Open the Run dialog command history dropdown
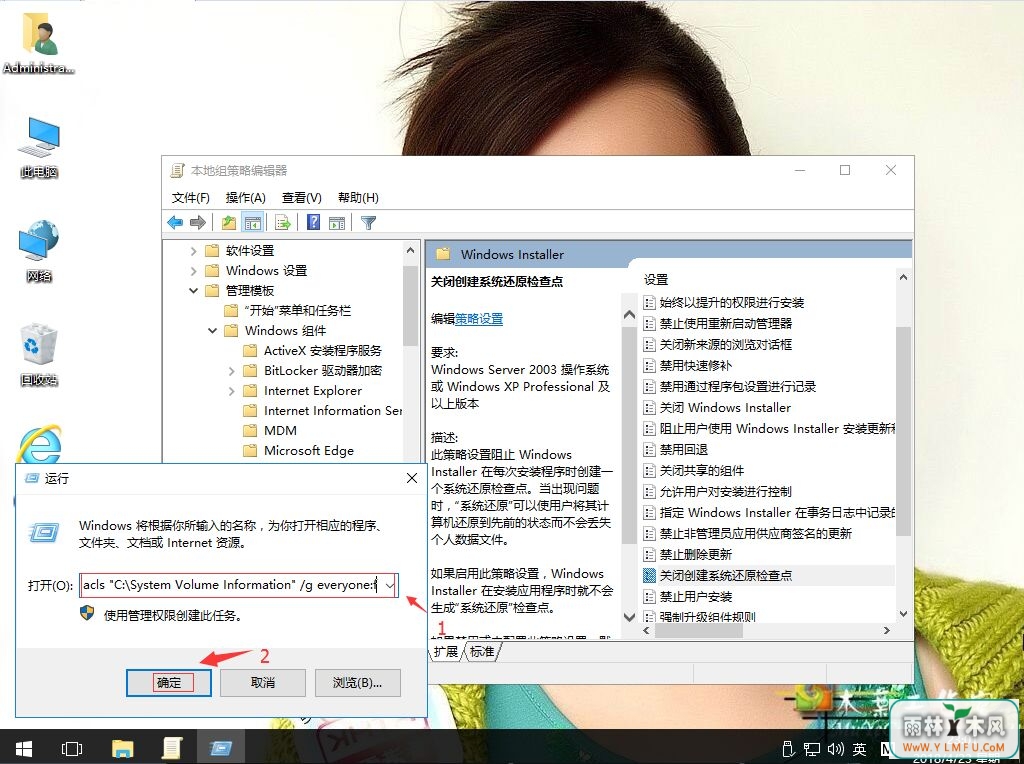Viewport: 1024px width, 764px height. [390, 585]
